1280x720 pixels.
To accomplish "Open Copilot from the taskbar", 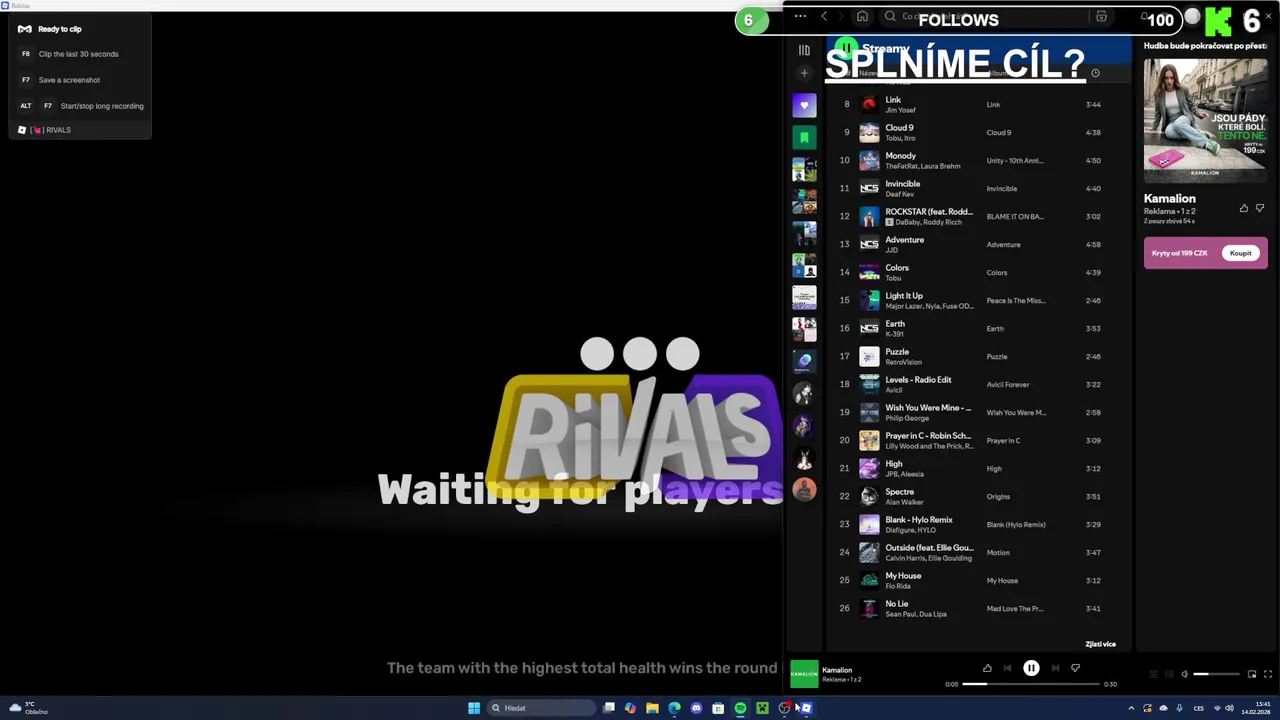I will click(630, 708).
